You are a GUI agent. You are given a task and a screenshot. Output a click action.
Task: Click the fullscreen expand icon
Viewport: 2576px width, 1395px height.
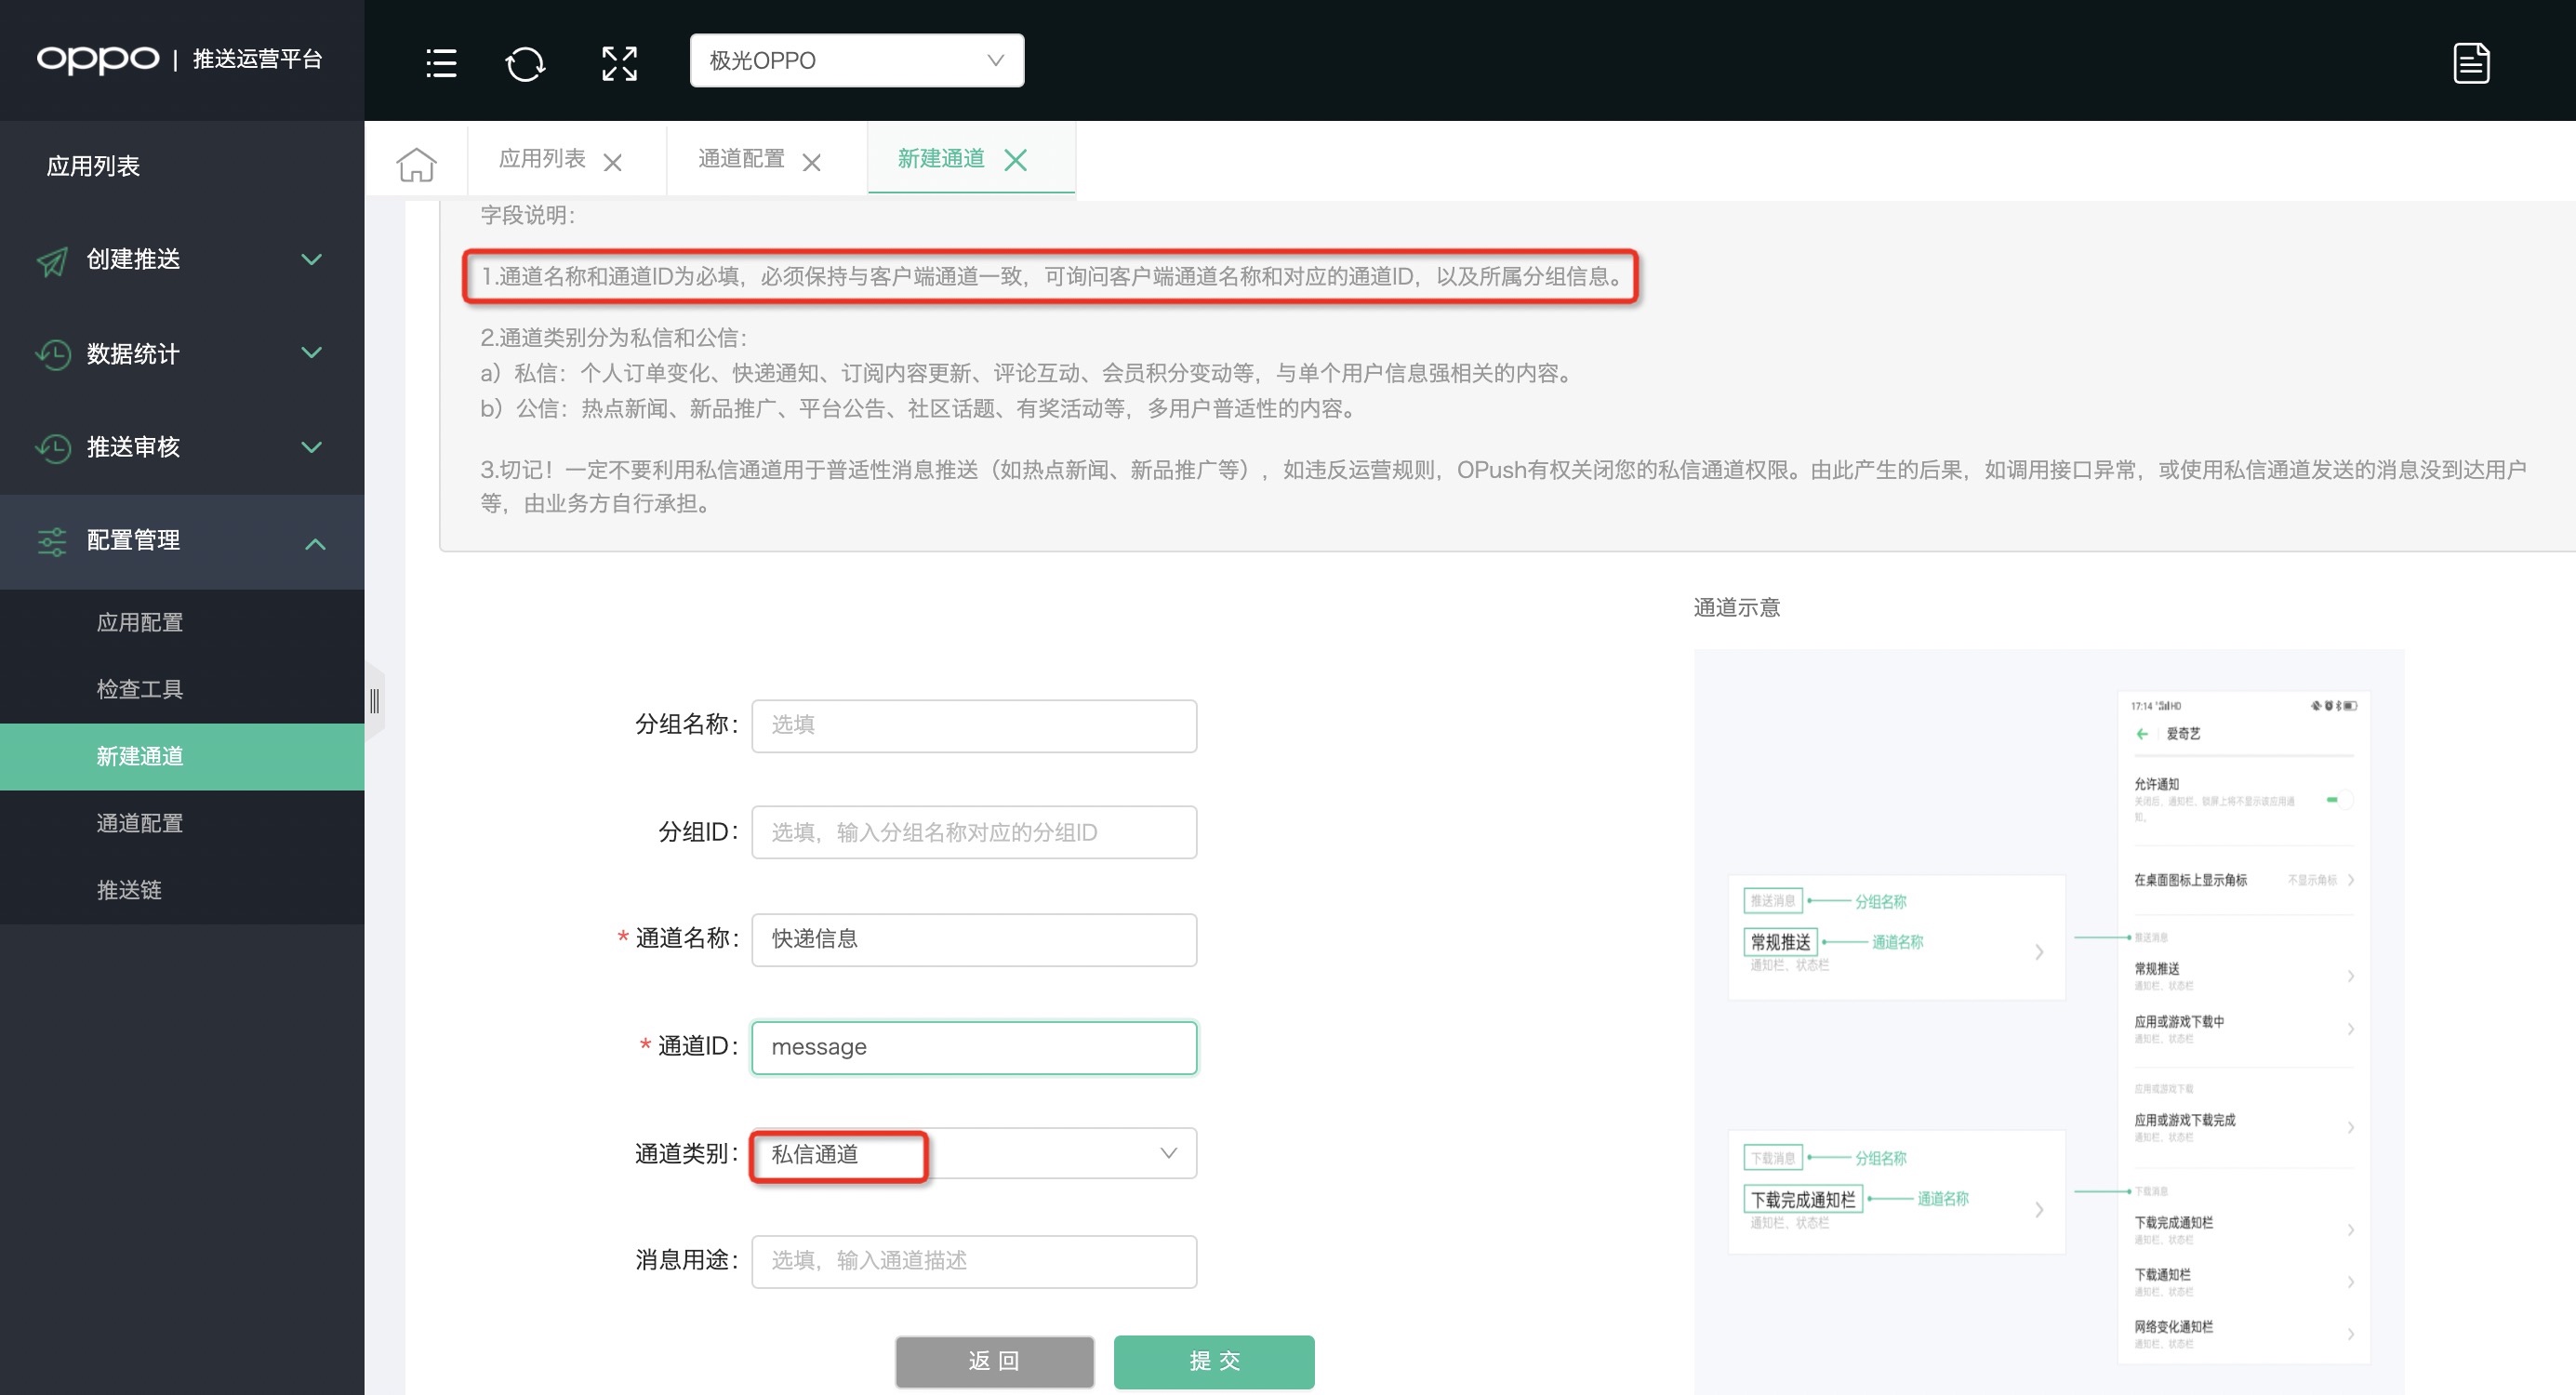(x=620, y=63)
